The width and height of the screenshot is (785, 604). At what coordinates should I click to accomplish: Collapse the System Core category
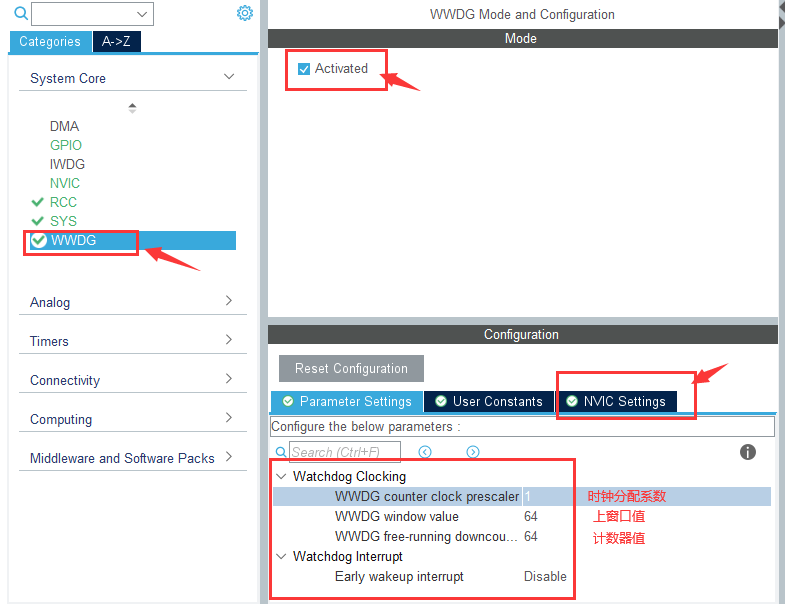(229, 77)
